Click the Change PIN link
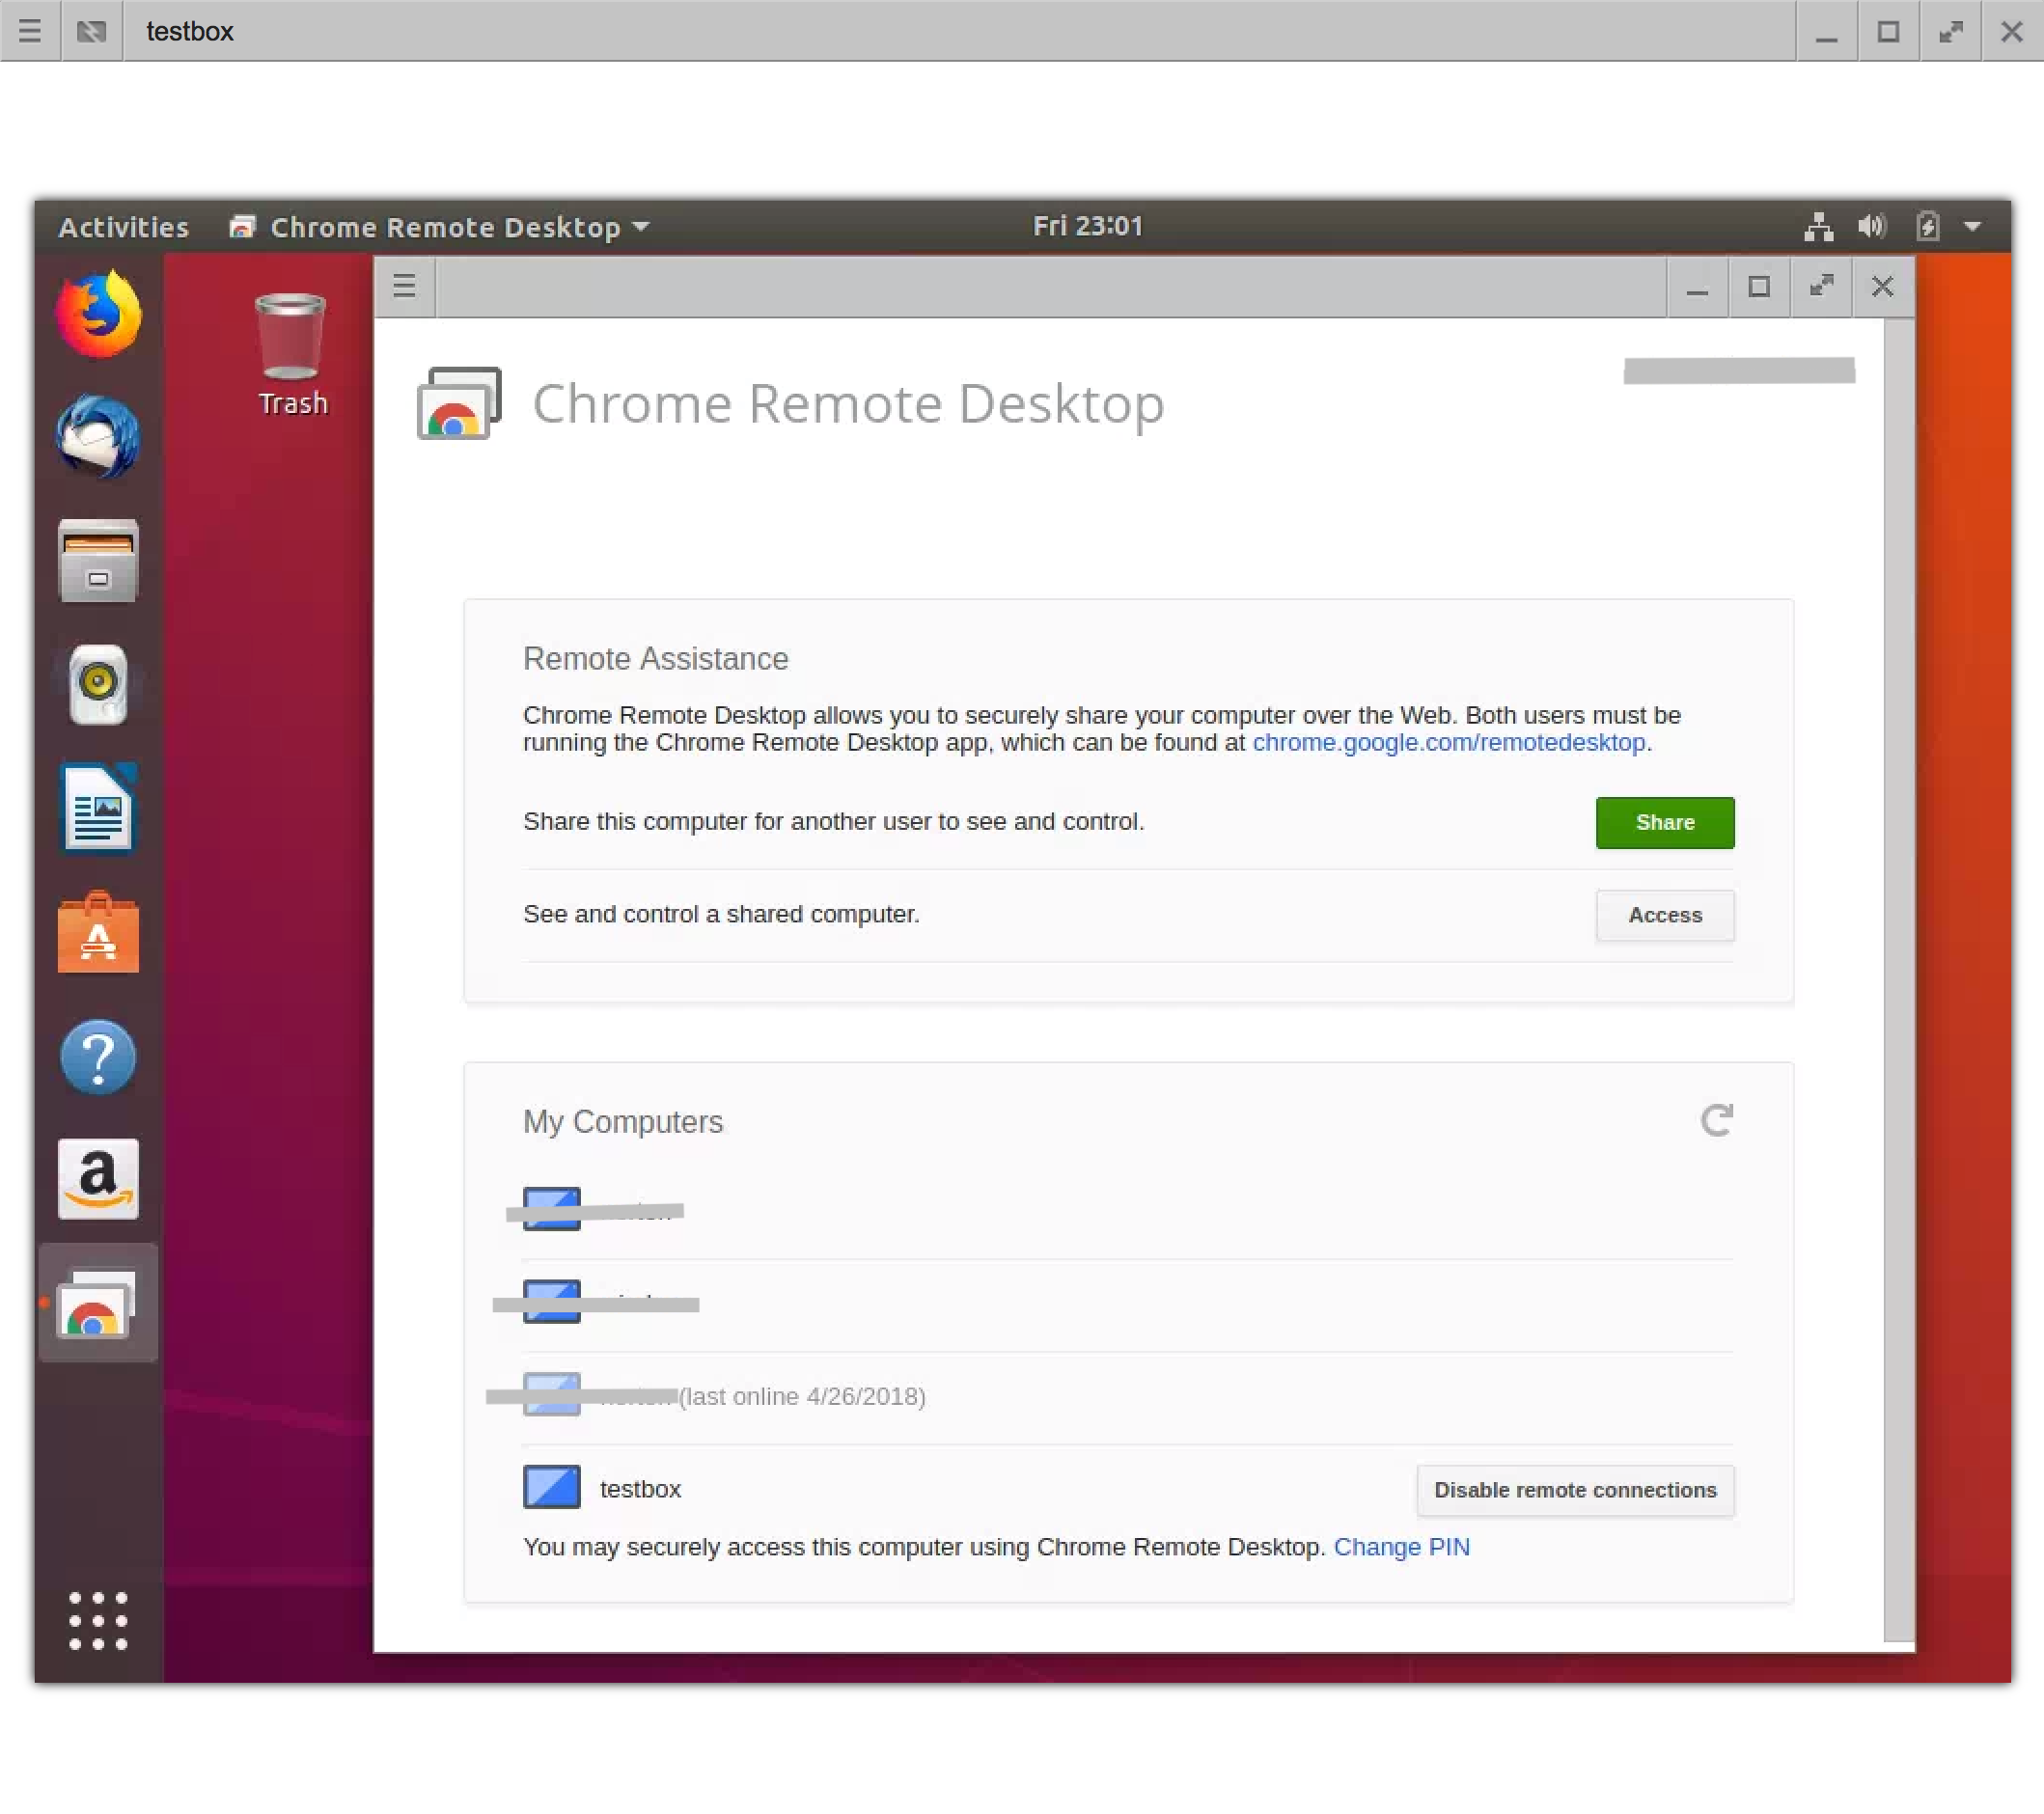The width and height of the screenshot is (2044, 1814). tap(1401, 1546)
